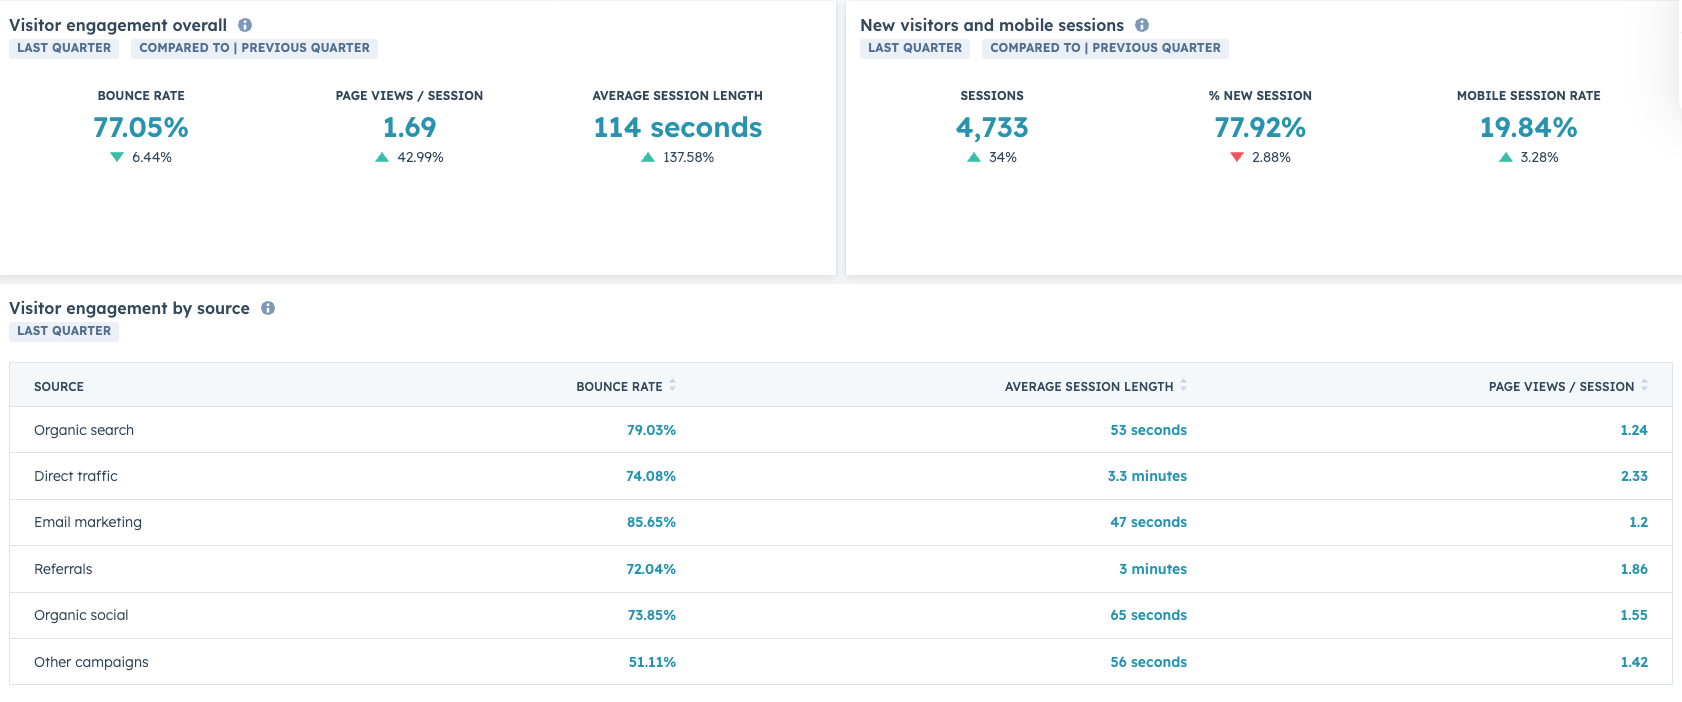
Task: Click the 77.05% overall bounce rate value
Action: pos(141,128)
